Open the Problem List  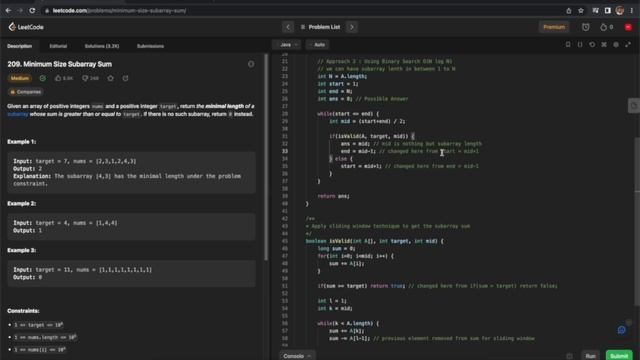(320, 27)
